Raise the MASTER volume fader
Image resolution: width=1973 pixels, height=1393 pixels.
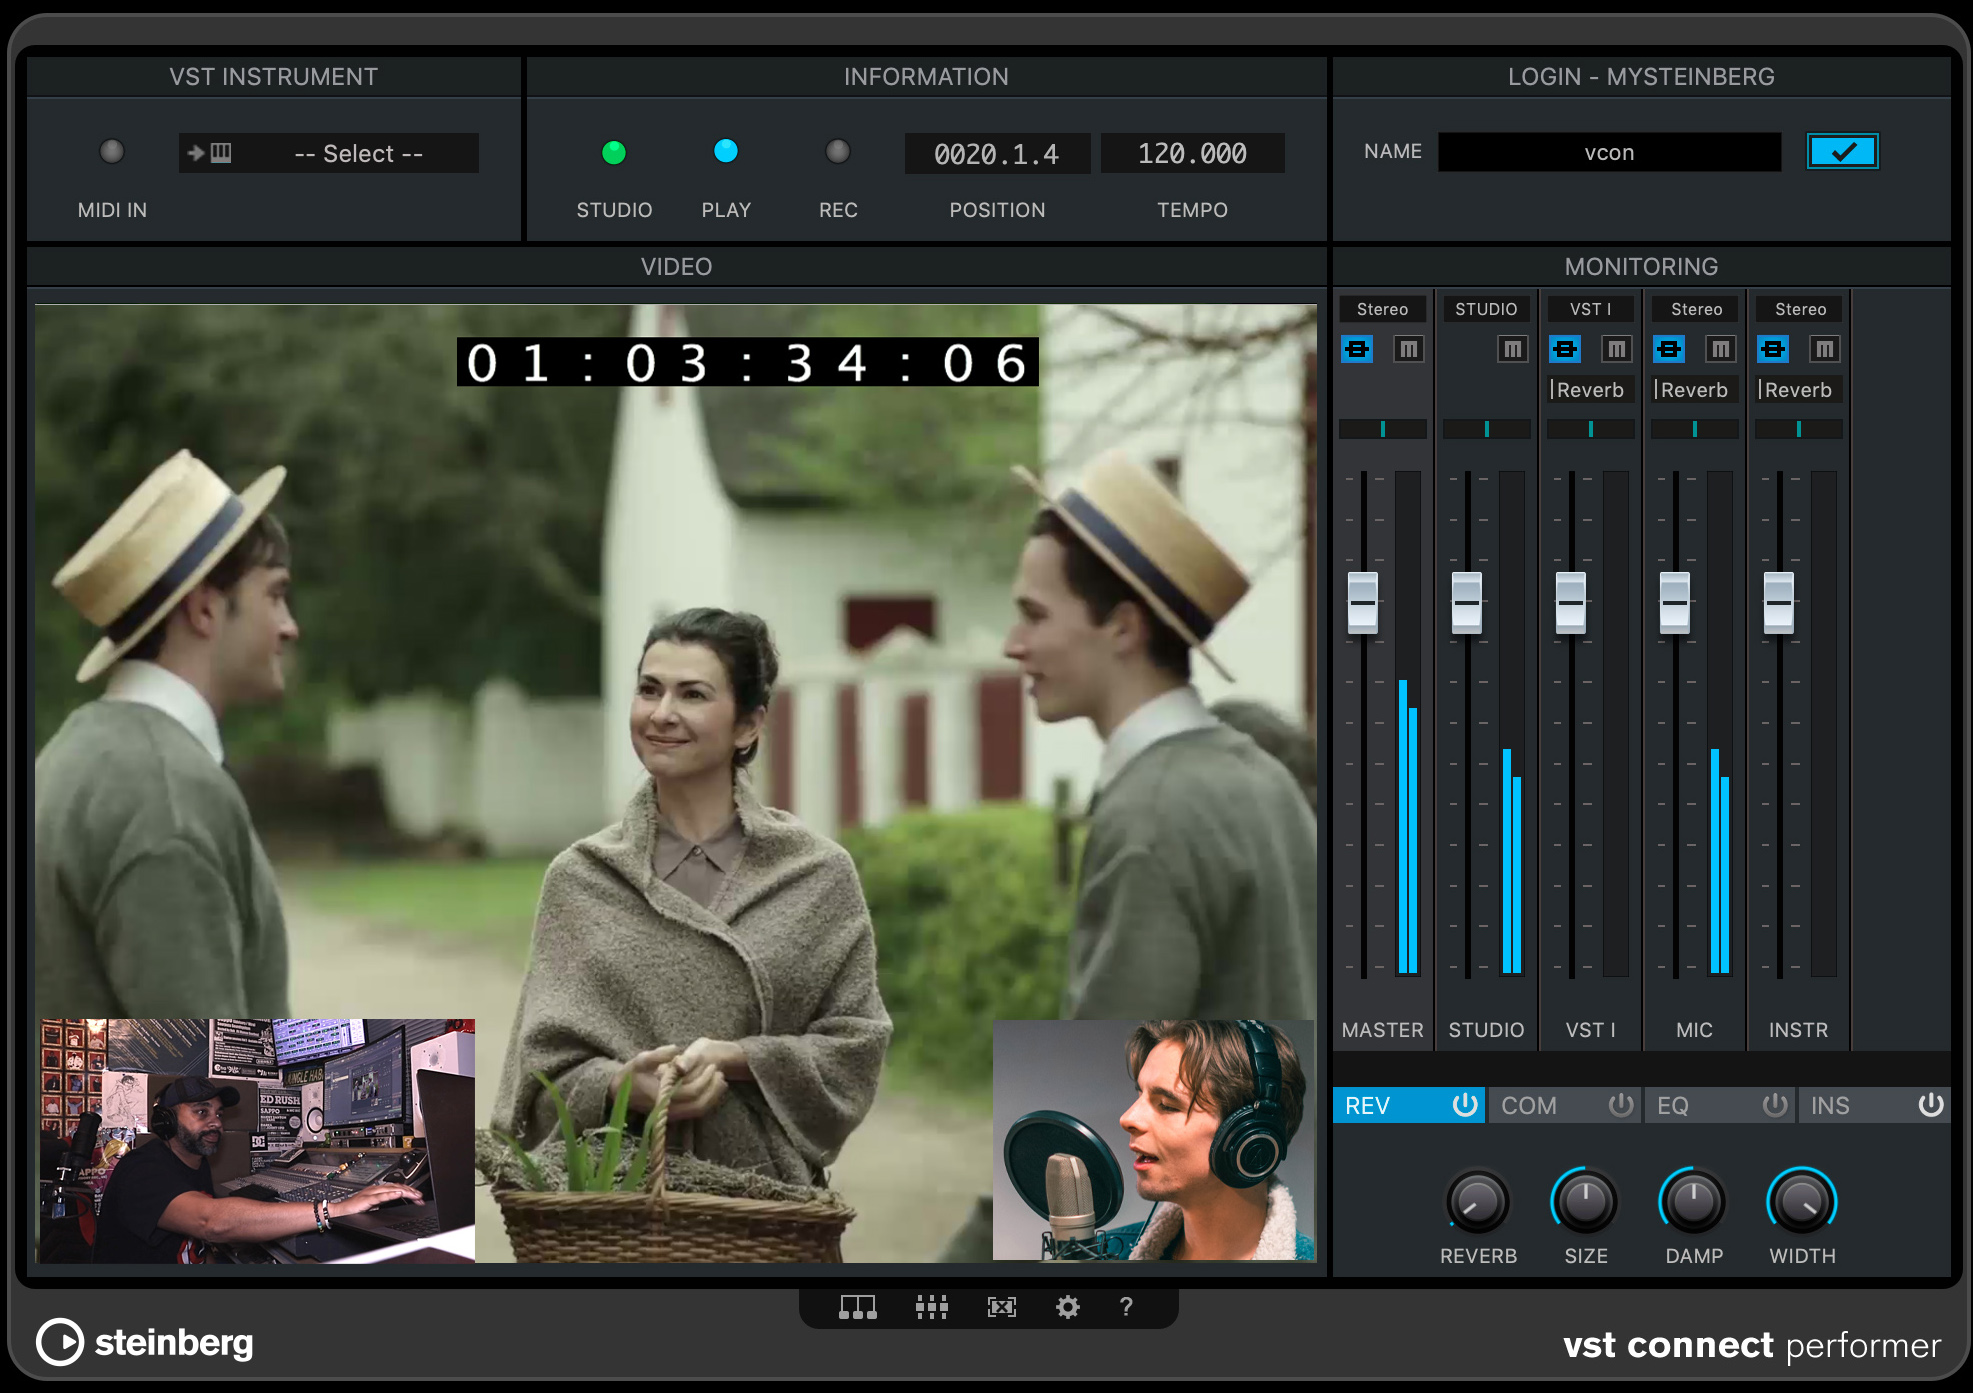(1363, 601)
